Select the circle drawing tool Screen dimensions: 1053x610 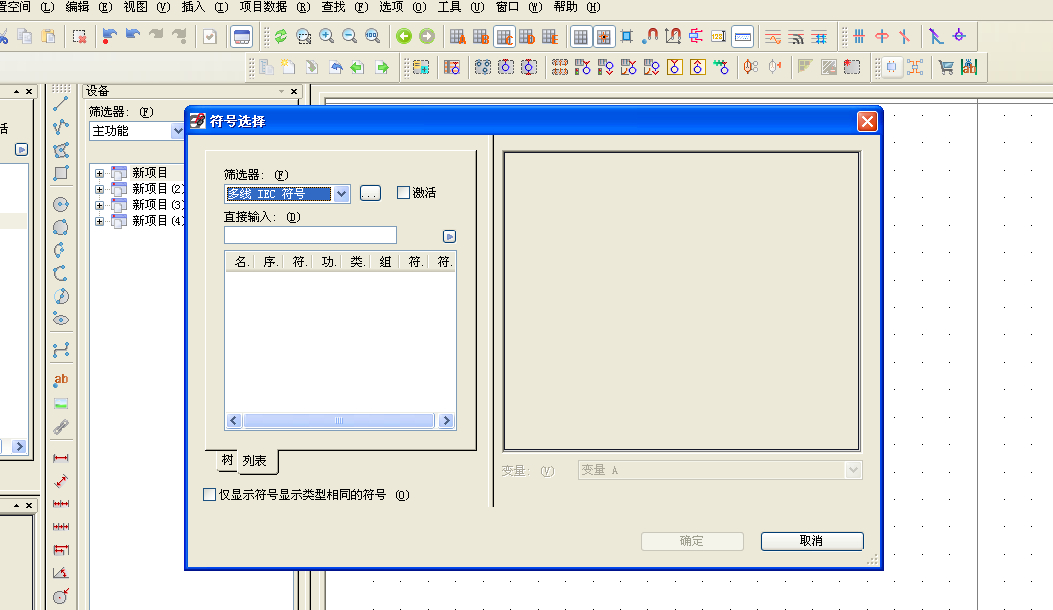60,204
